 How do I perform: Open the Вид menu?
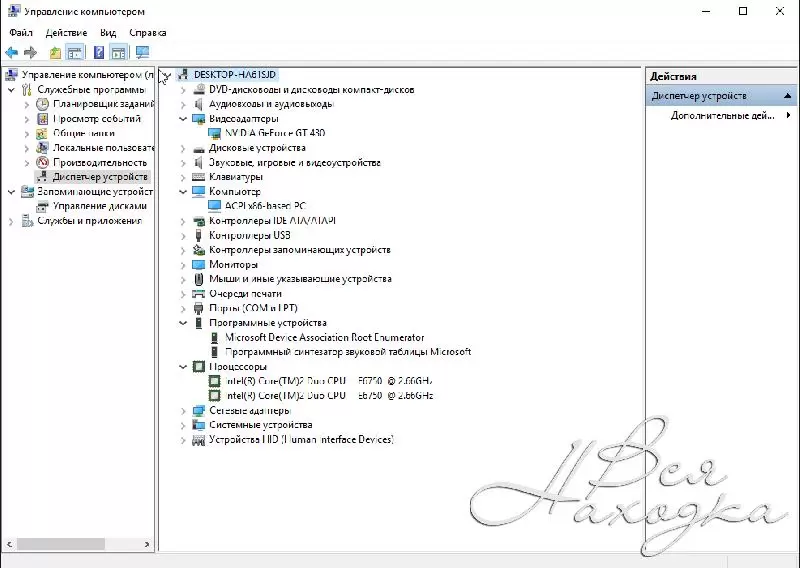point(108,32)
